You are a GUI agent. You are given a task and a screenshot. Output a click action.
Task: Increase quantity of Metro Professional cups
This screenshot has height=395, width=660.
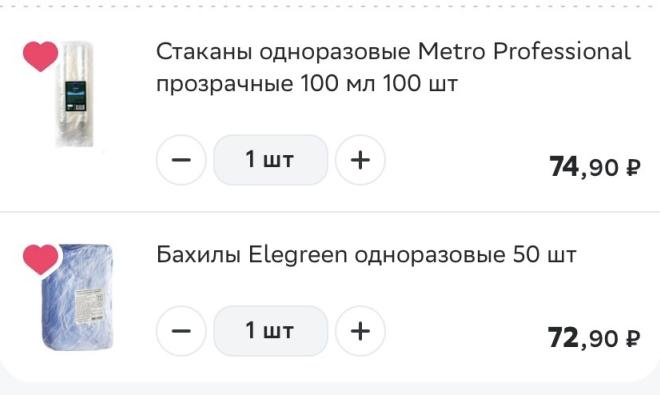coord(360,160)
